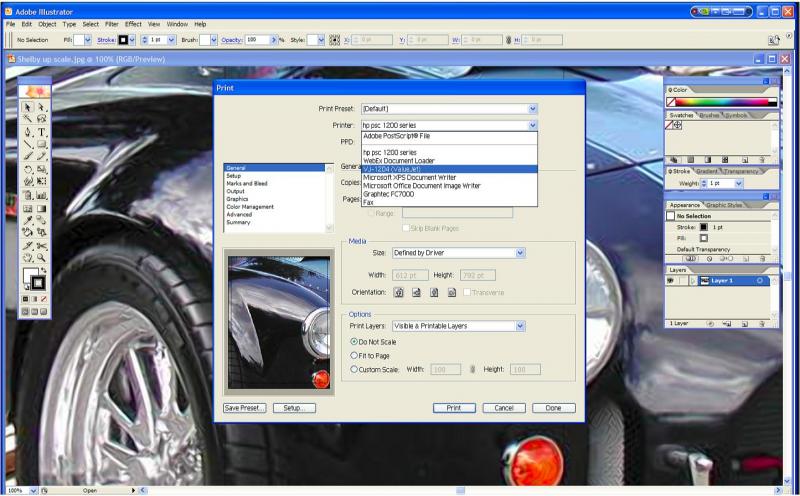This screenshot has height=496, width=800.
Task: Open the Print Preset dropdown
Action: coord(449,109)
